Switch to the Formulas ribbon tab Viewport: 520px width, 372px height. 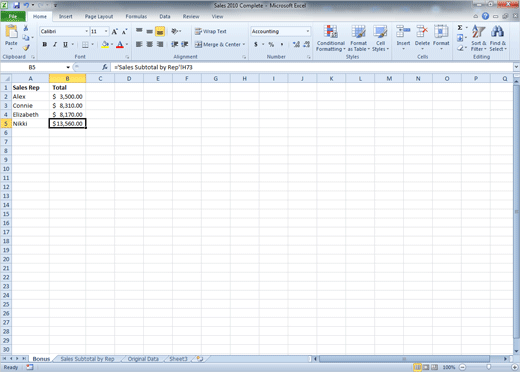136,16
